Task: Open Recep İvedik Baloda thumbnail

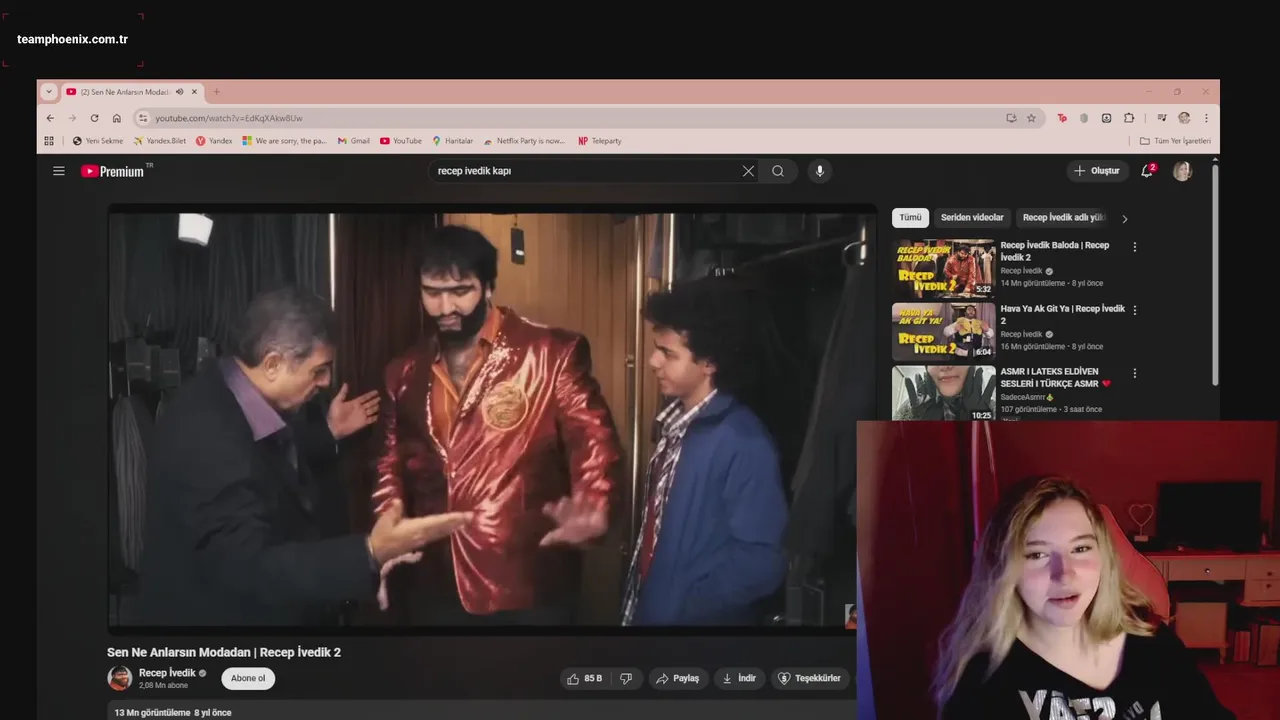Action: (944, 268)
